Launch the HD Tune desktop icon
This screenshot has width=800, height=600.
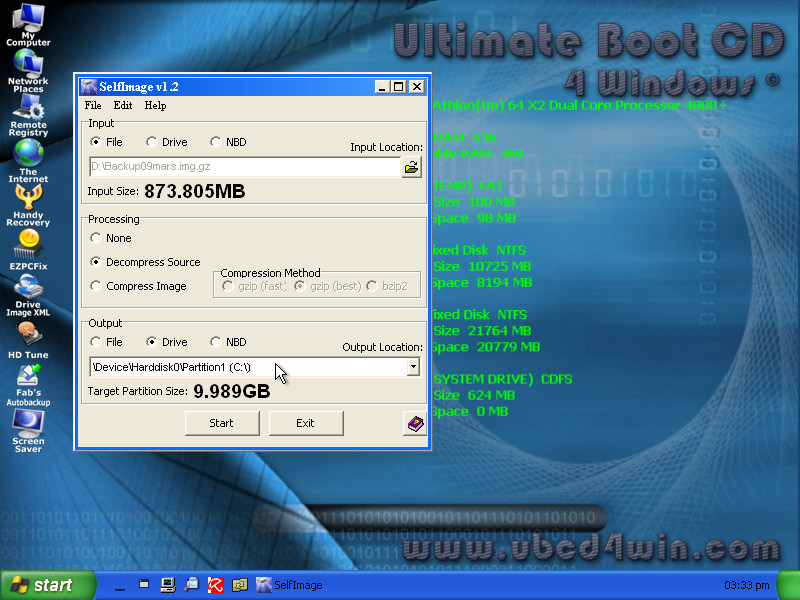pos(28,340)
